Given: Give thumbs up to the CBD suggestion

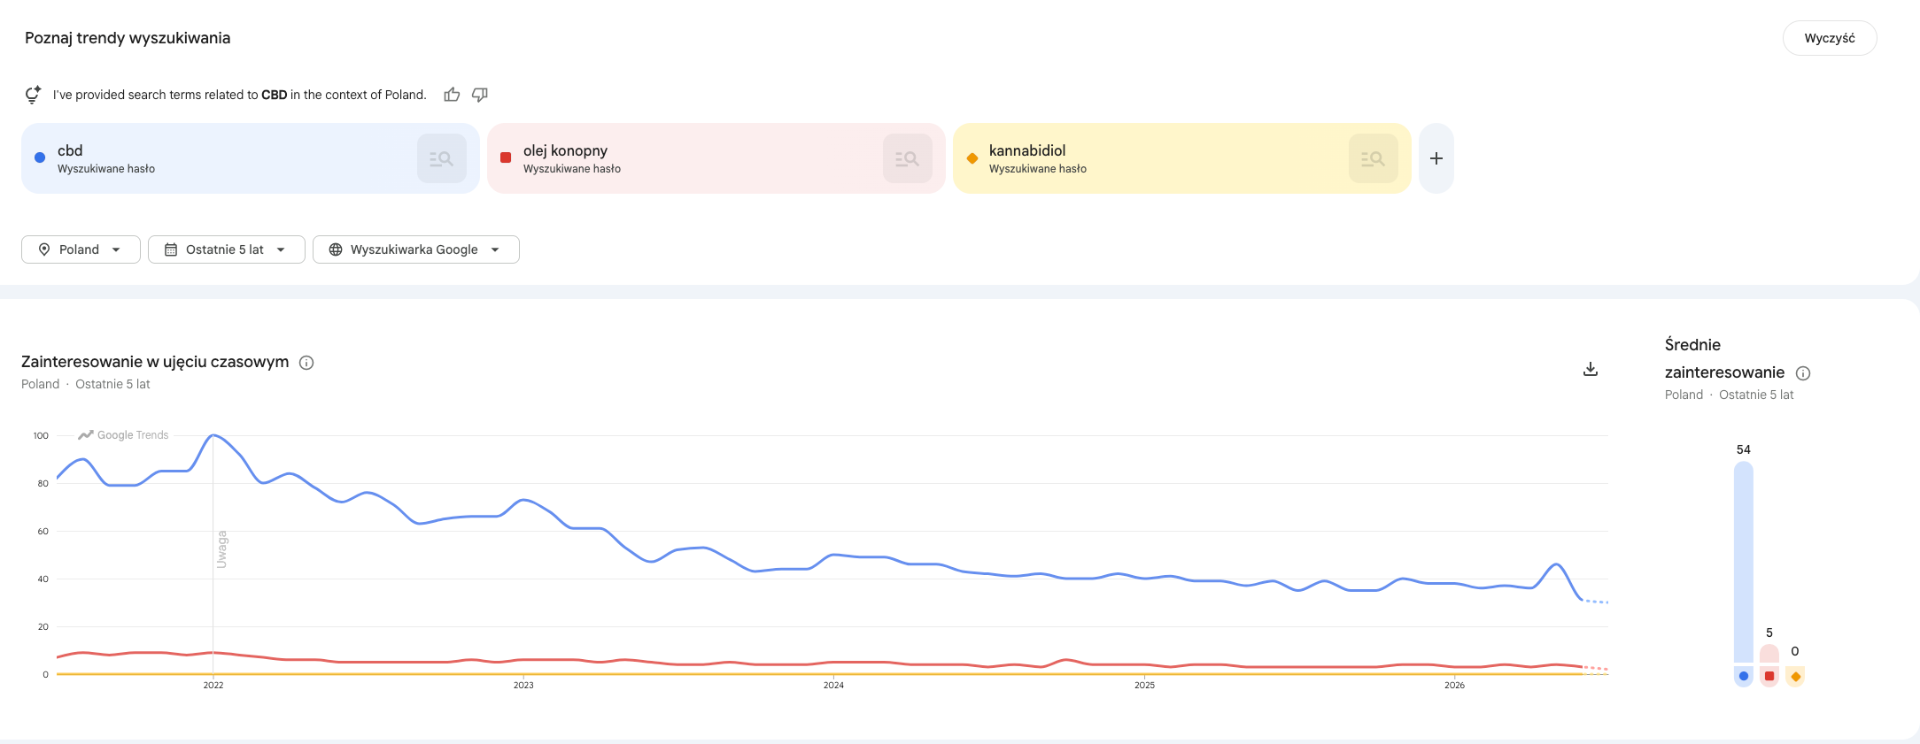Looking at the screenshot, I should tap(452, 95).
